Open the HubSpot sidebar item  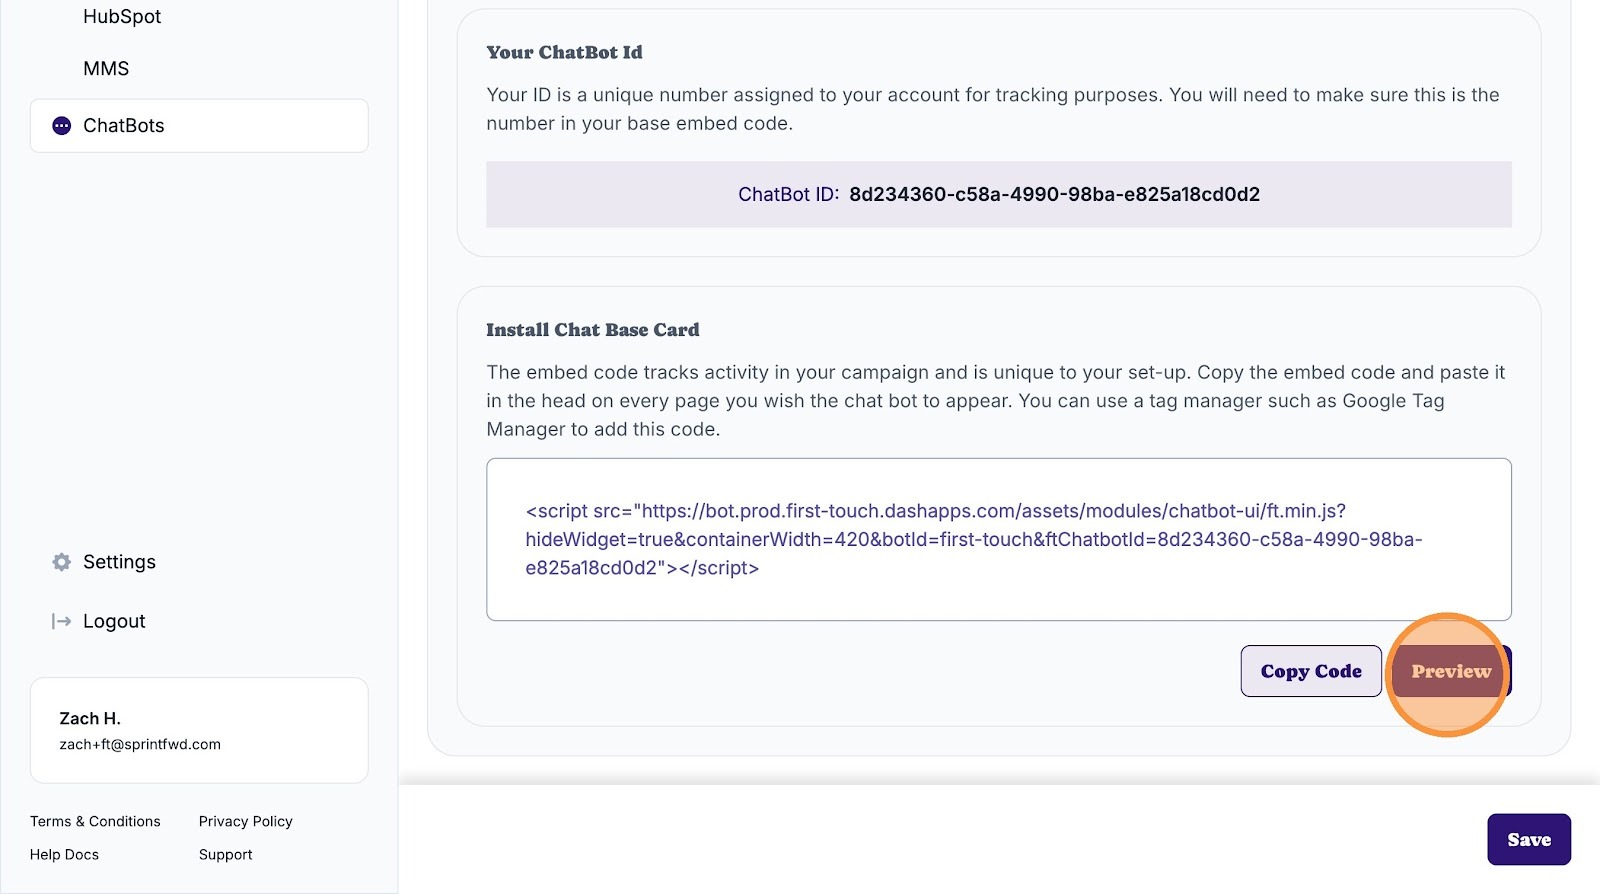(122, 17)
